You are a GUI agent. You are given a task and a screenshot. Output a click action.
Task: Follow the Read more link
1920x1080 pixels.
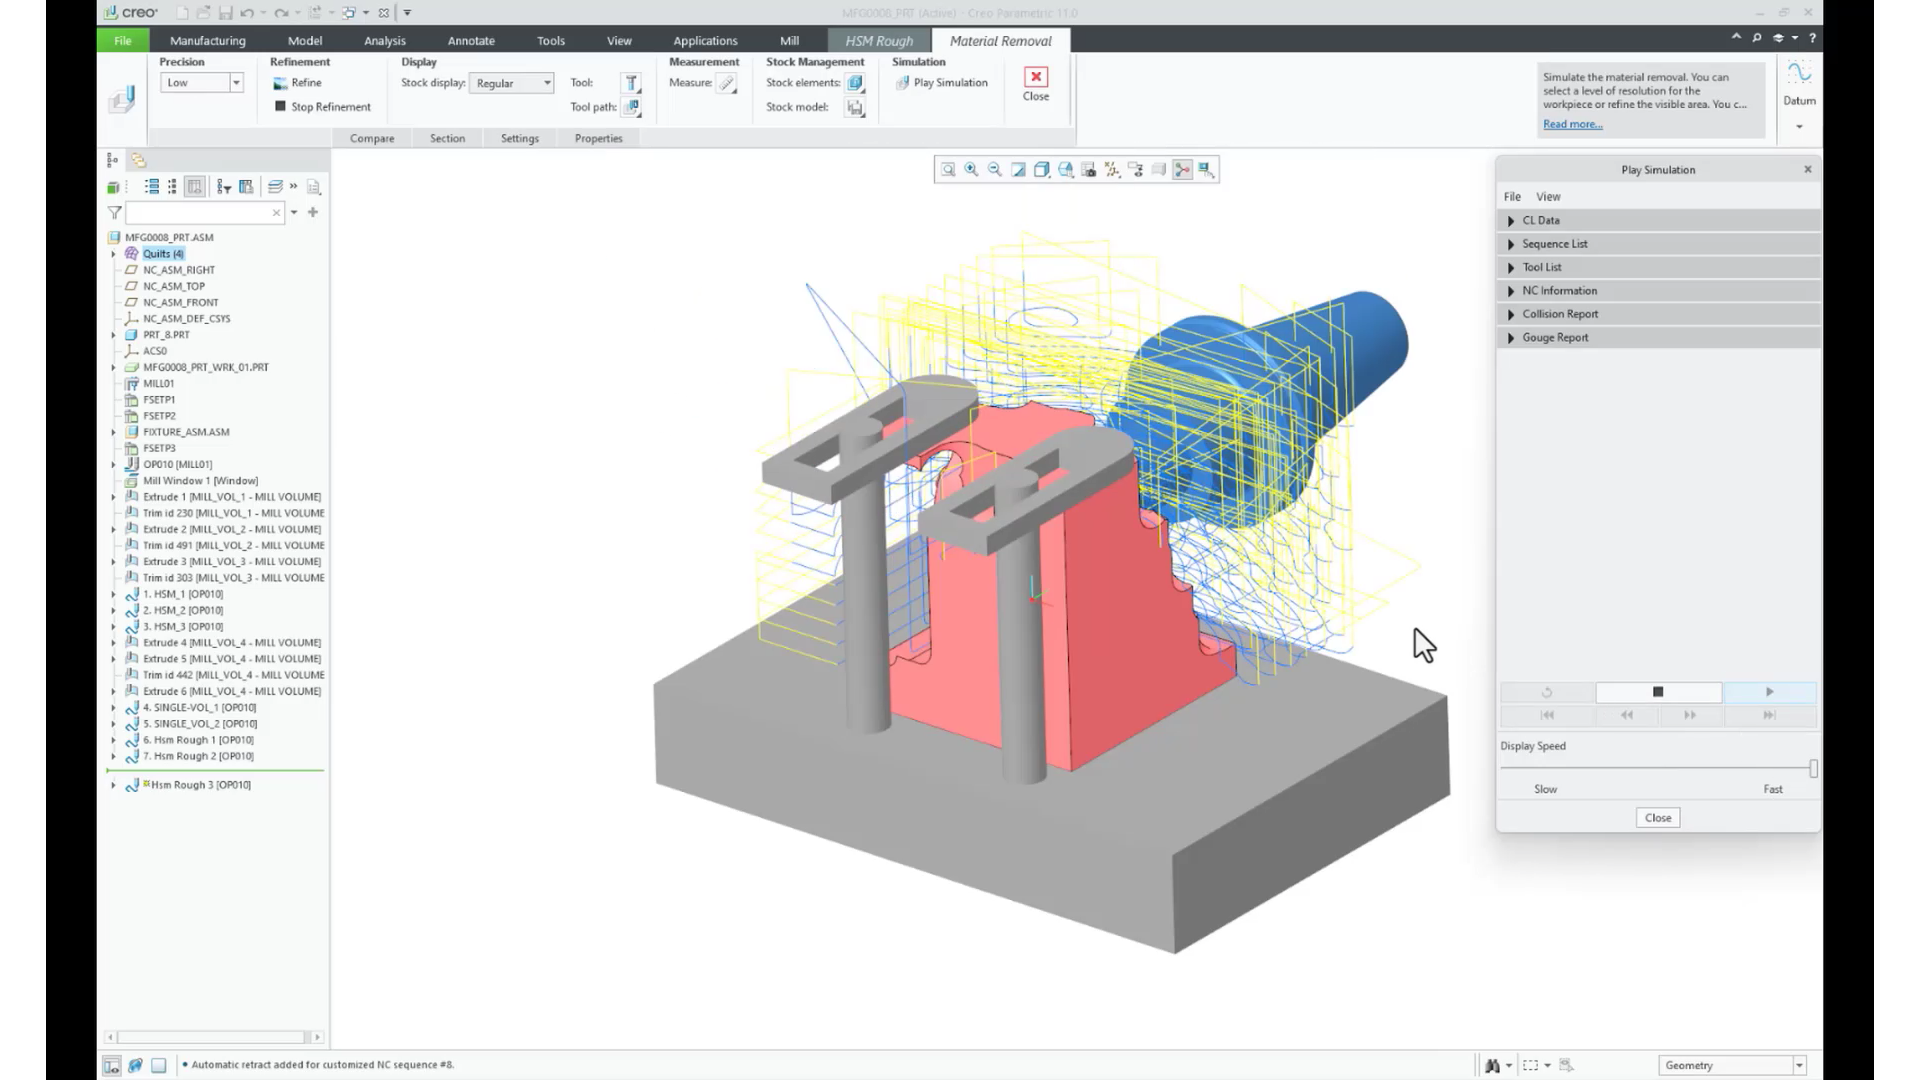(x=1572, y=124)
